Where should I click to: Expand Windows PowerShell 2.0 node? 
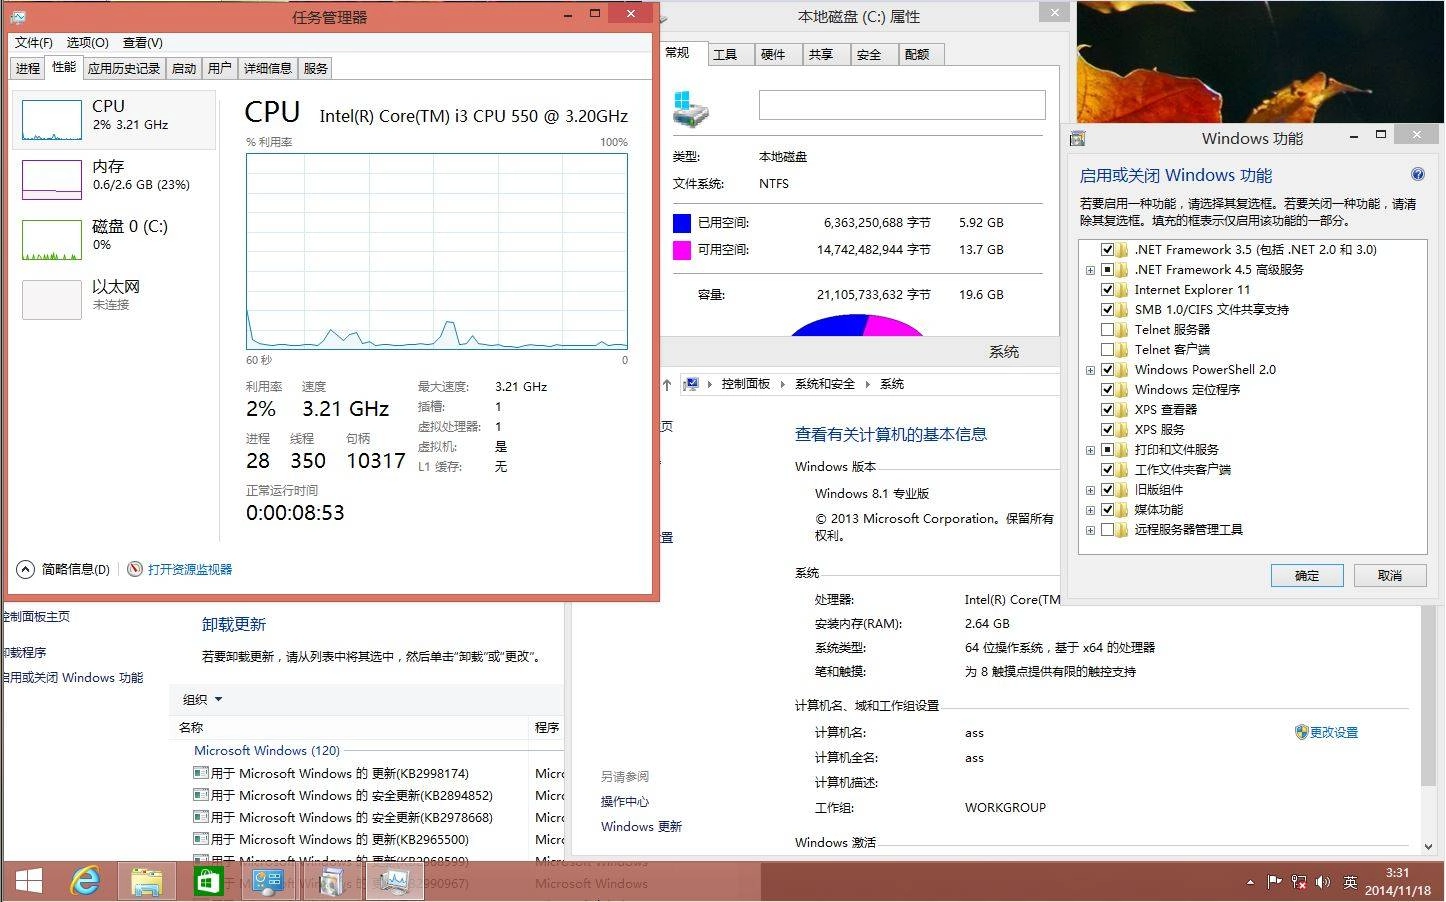pyautogui.click(x=1090, y=370)
